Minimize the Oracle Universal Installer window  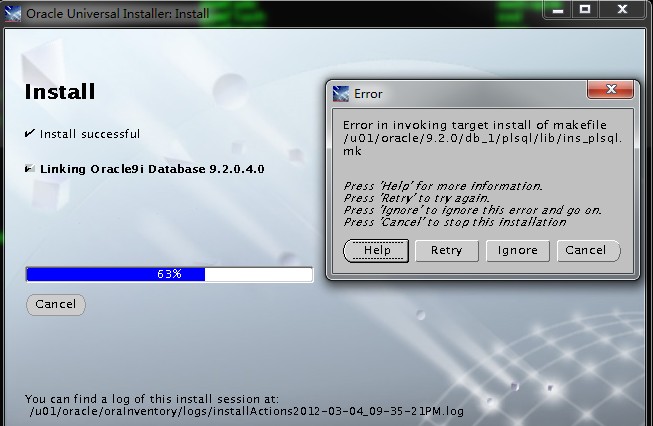(558, 9)
